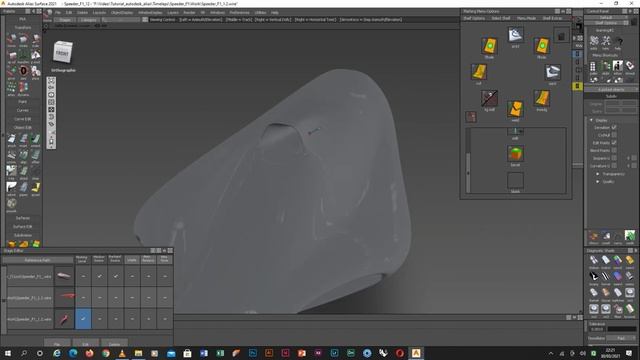The height and width of the screenshot is (360, 640).
Task: Click the FRONT face of the ViewCube
Action: [62, 53]
